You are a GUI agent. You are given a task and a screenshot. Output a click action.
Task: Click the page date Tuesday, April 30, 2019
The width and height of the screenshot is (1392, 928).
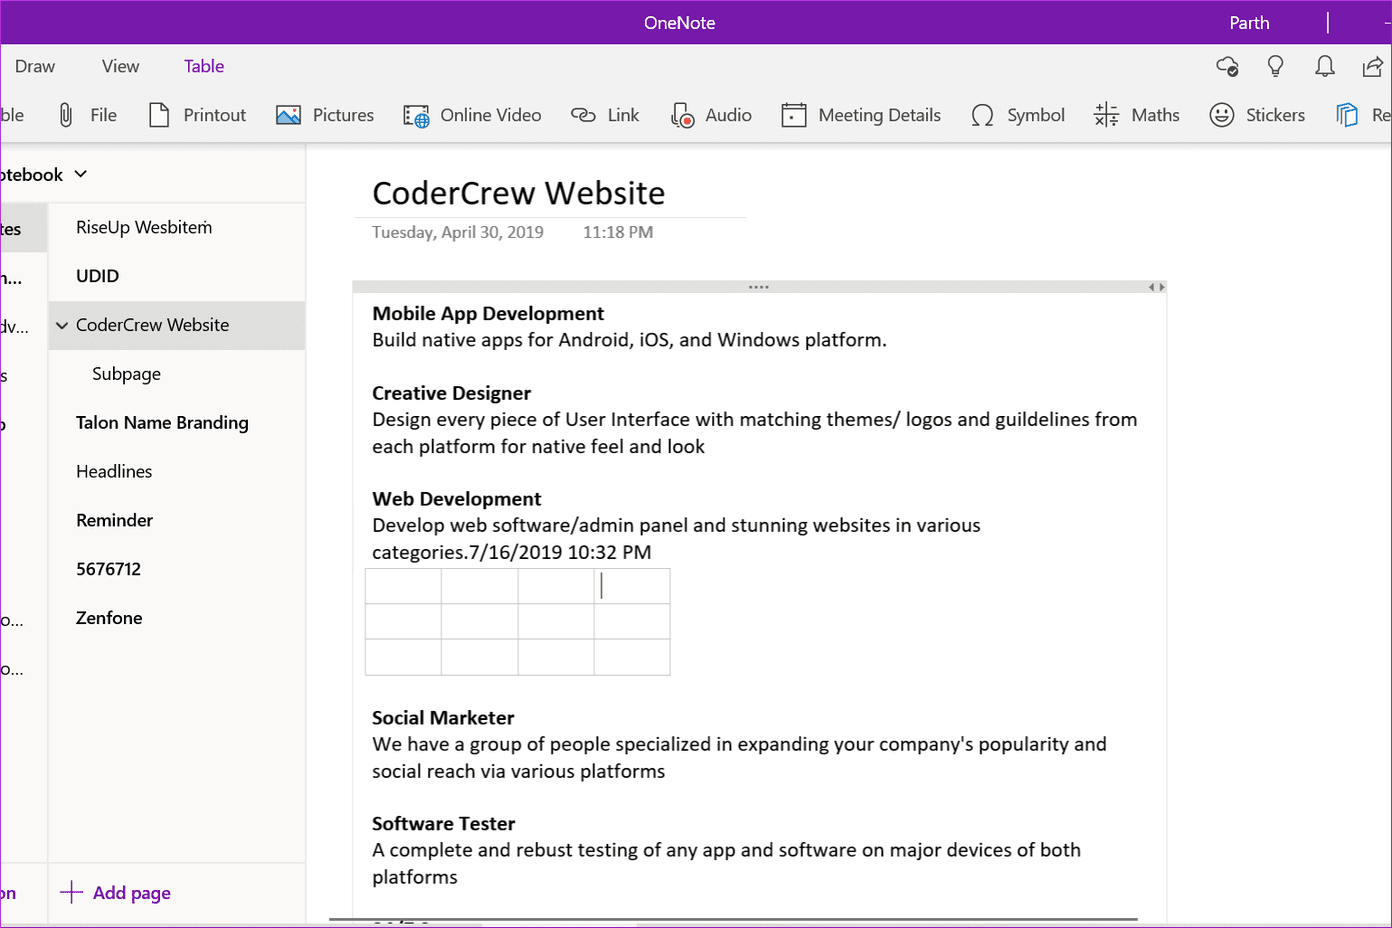point(458,232)
